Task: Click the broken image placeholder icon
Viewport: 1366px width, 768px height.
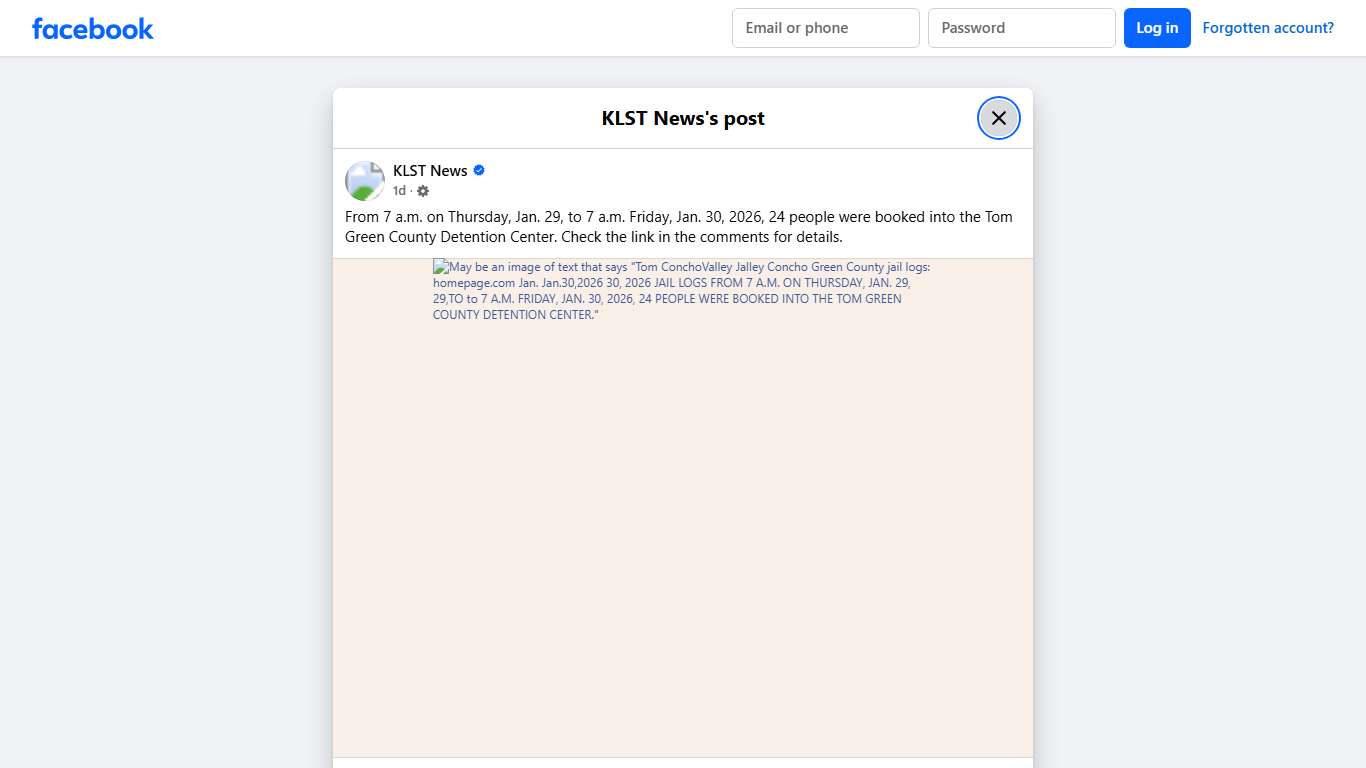Action: (439, 266)
